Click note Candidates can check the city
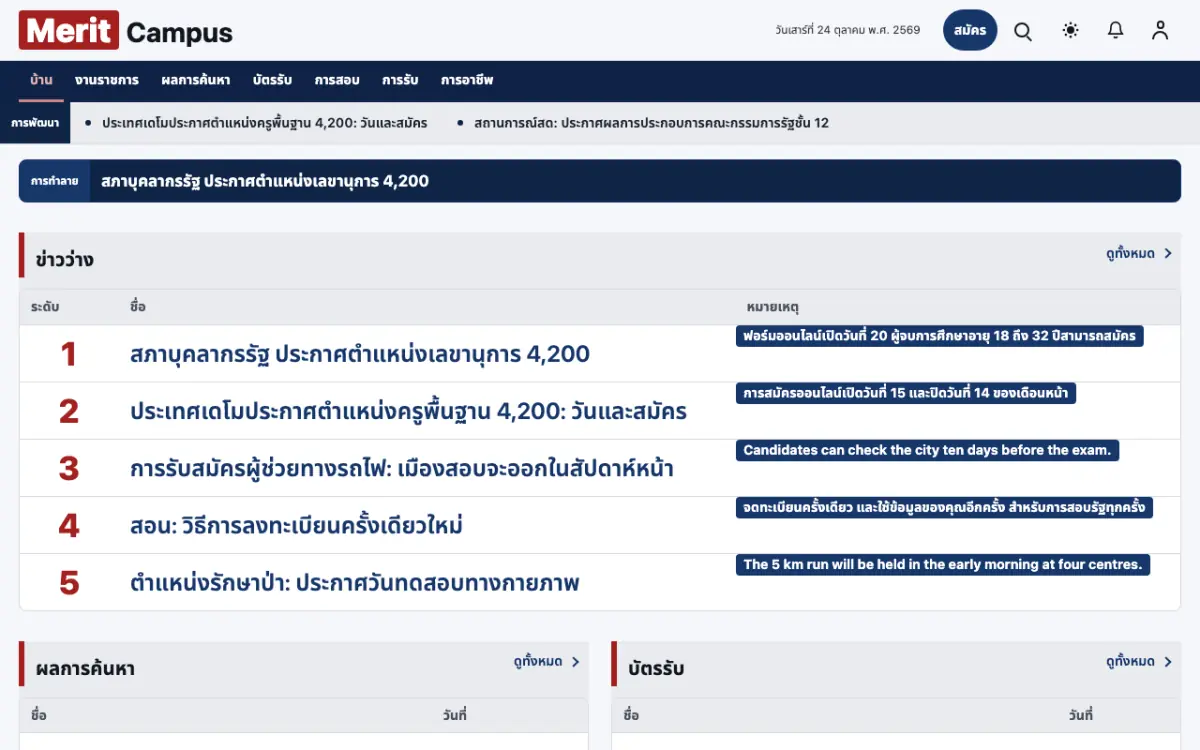Screen dimensions: 1200x750 point(927,450)
